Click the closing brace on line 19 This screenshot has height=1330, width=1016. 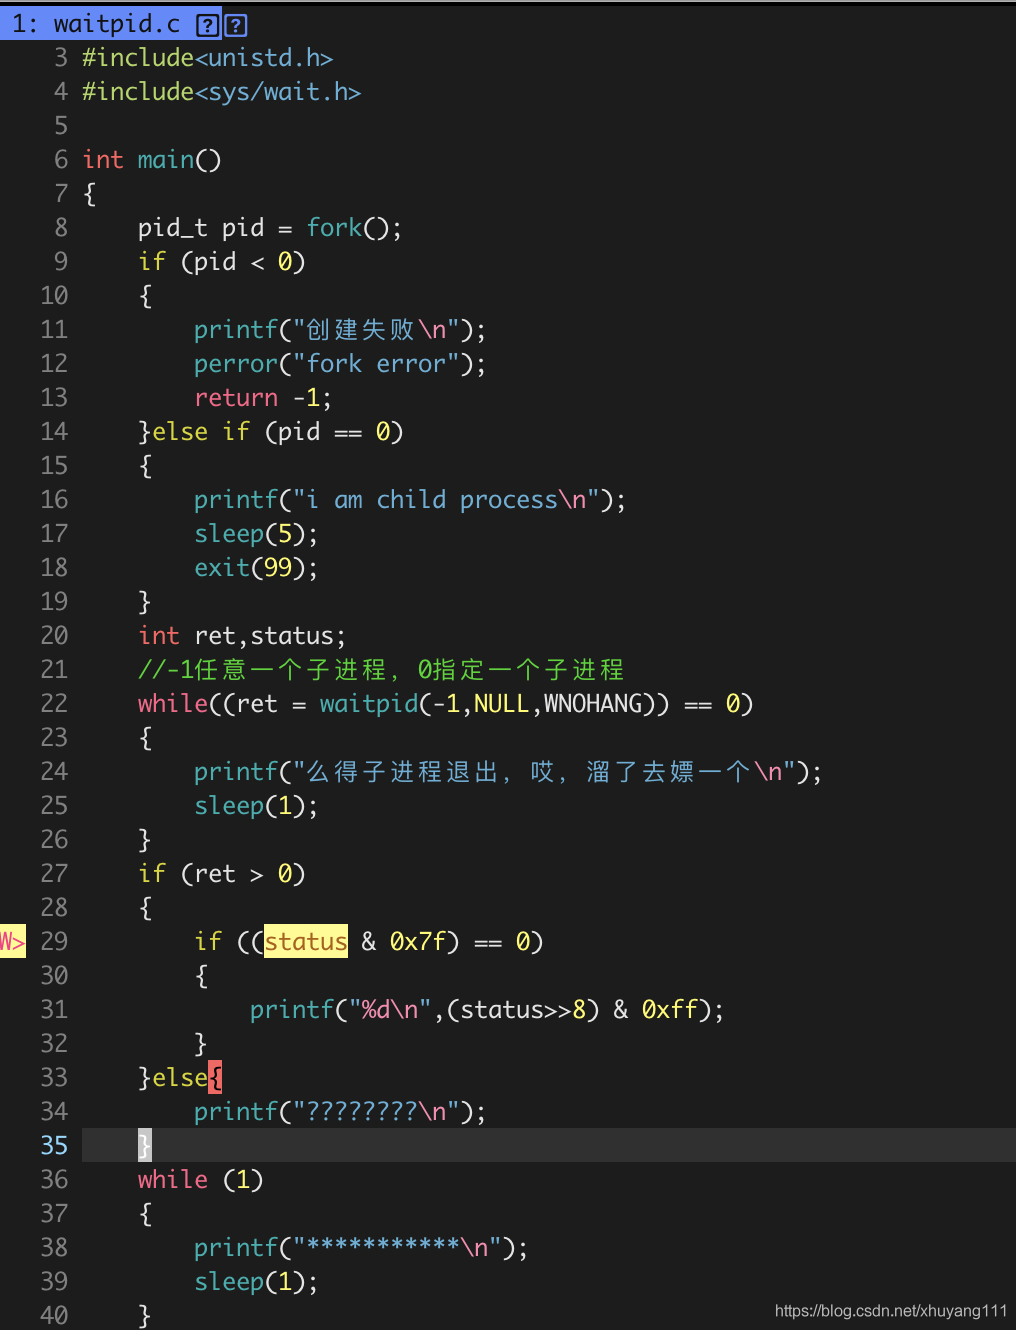pyautogui.click(x=145, y=601)
